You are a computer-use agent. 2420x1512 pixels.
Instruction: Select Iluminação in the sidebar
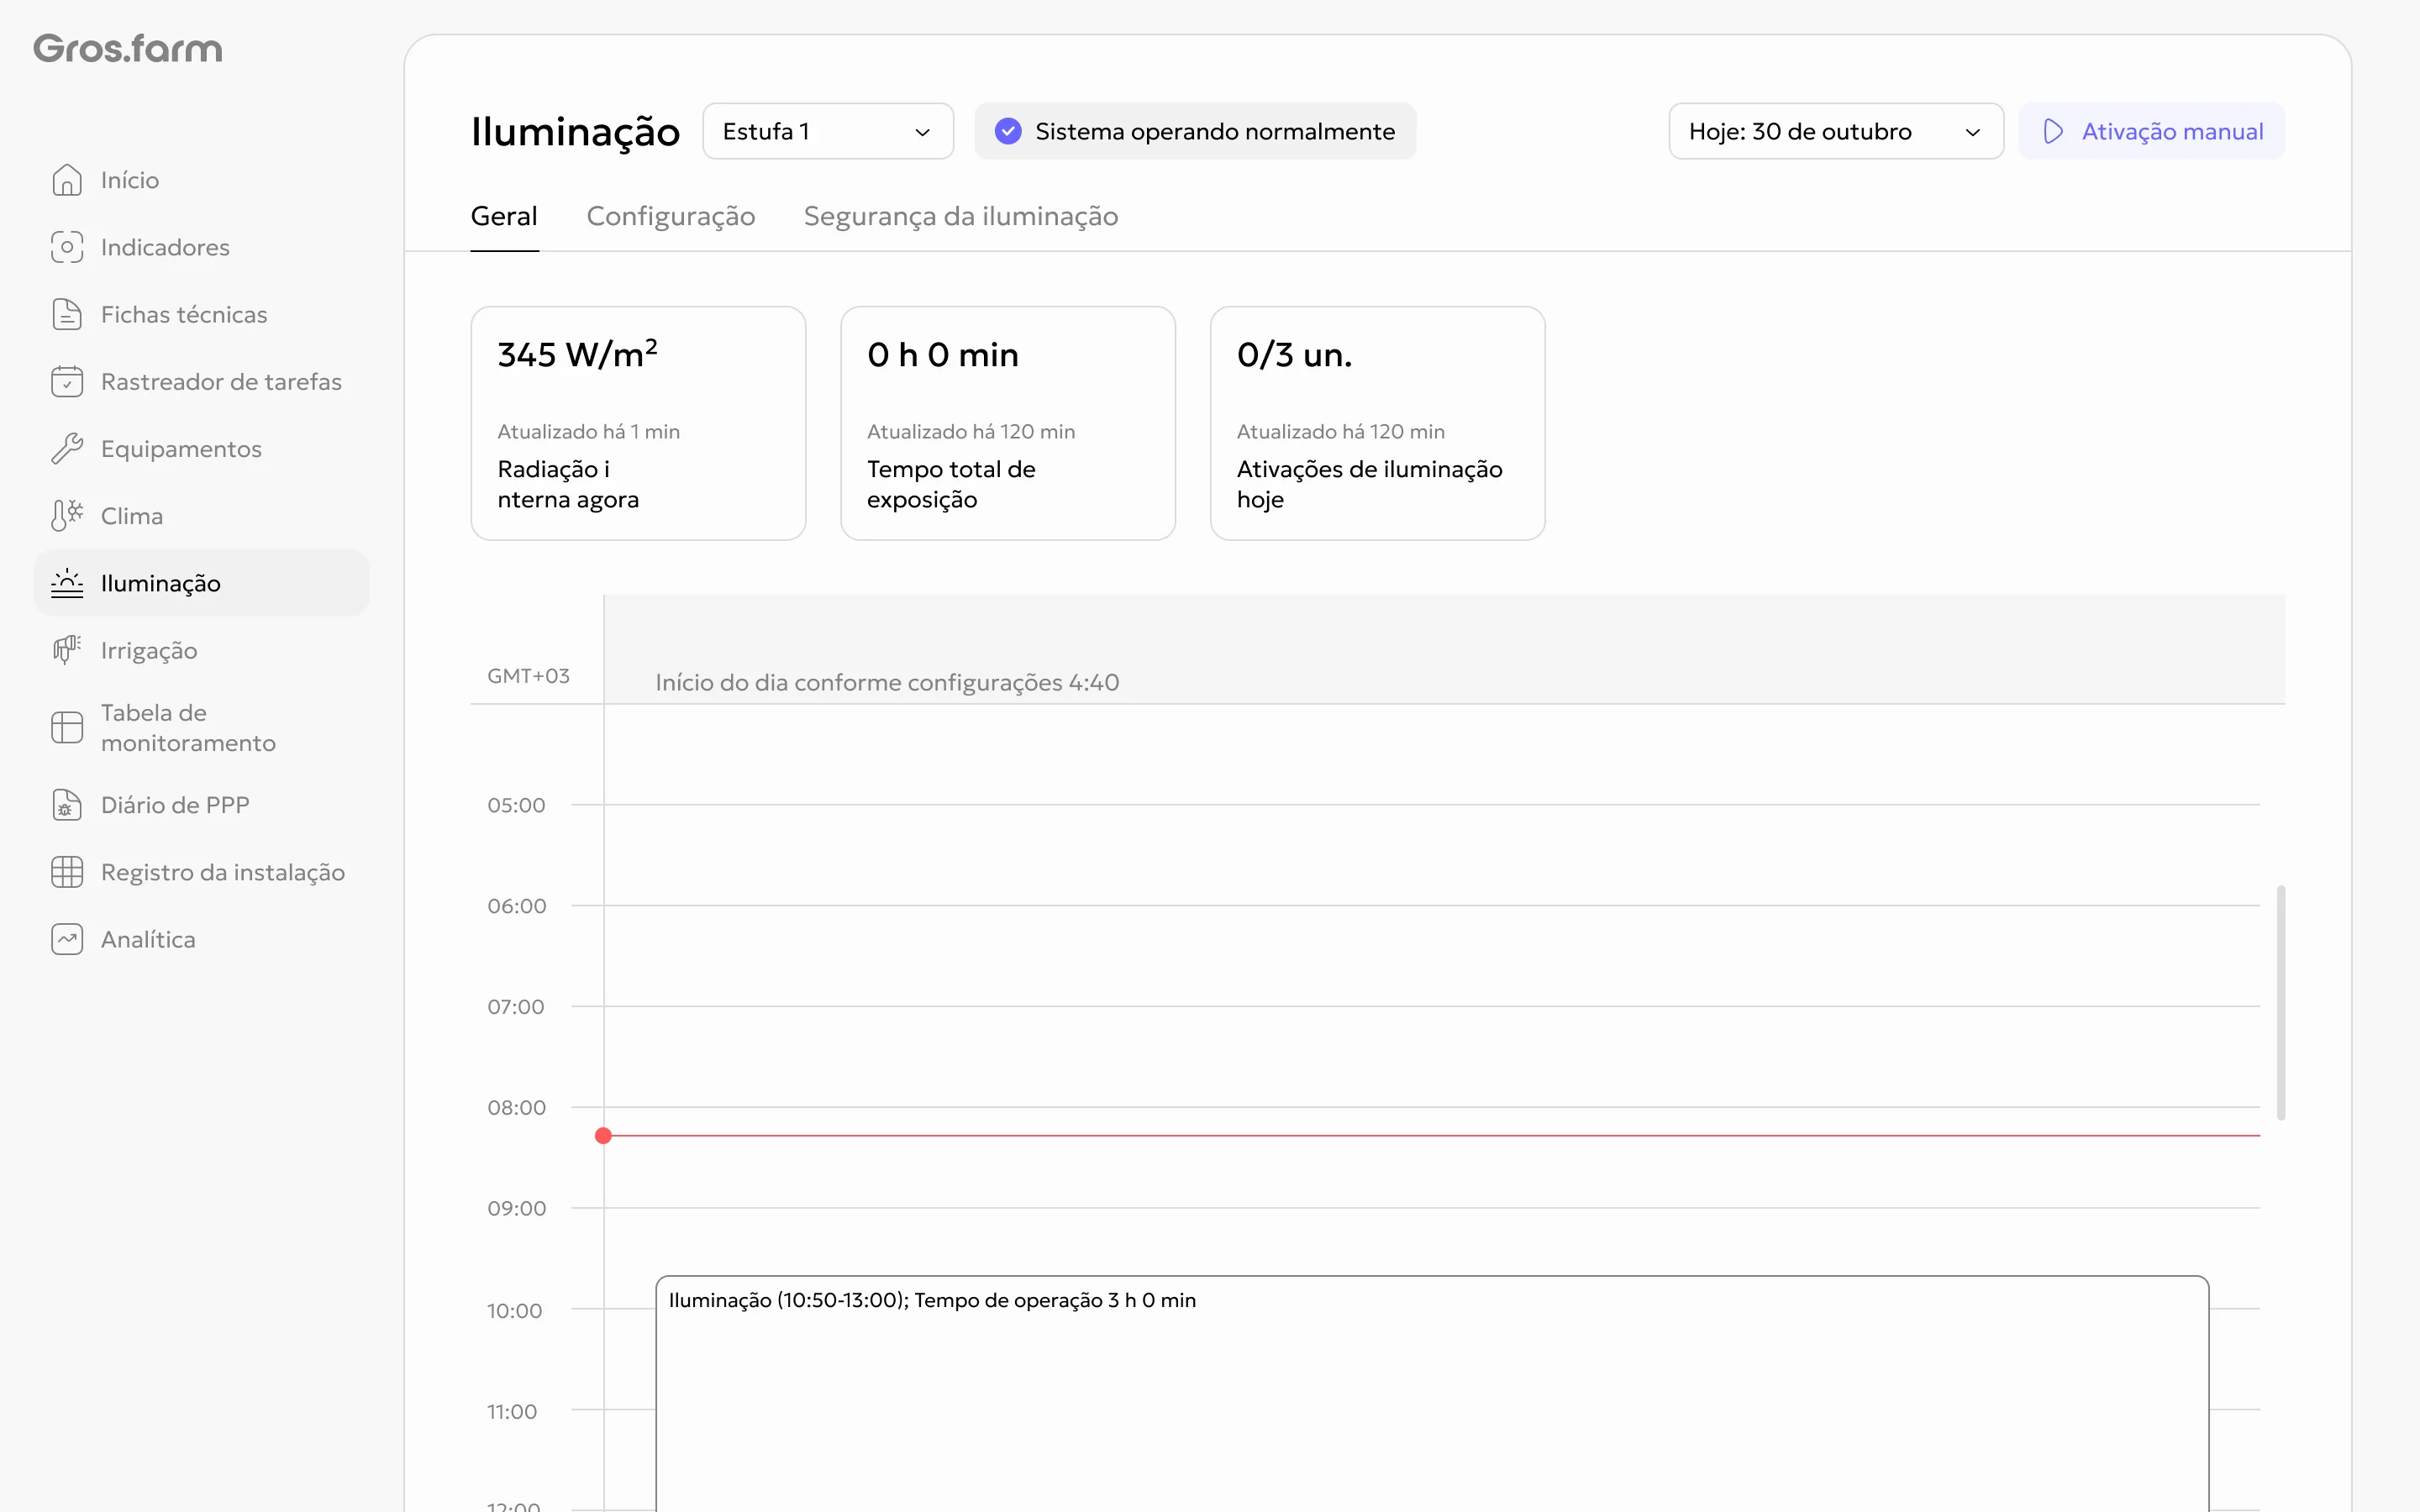pos(202,583)
